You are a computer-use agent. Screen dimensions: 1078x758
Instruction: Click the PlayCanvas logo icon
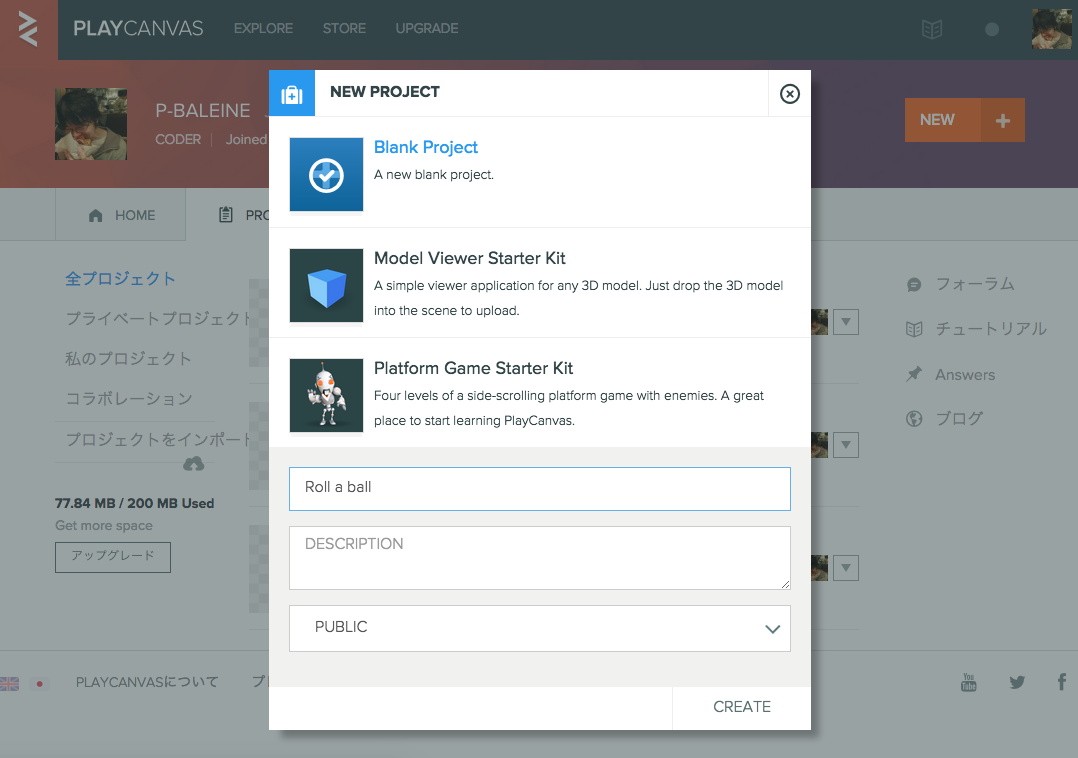(28, 29)
